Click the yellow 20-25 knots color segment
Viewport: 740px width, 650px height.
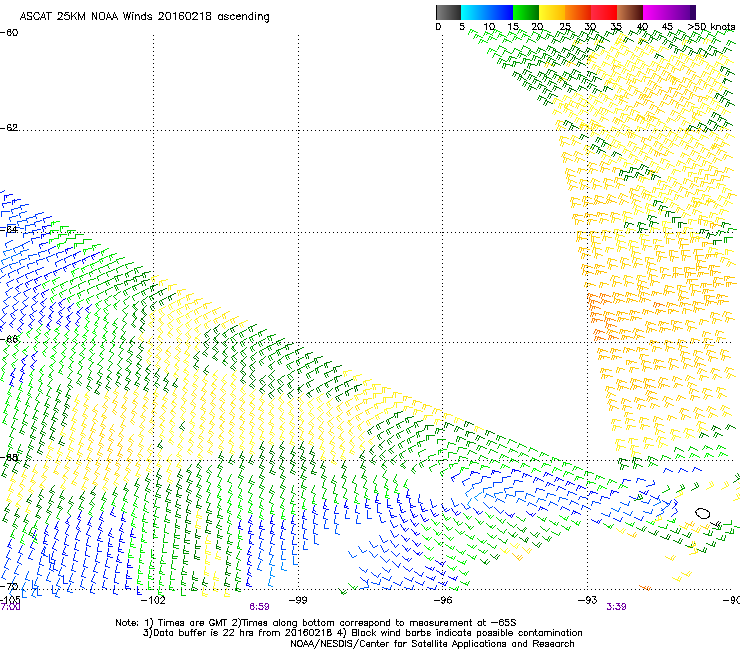coord(552,12)
